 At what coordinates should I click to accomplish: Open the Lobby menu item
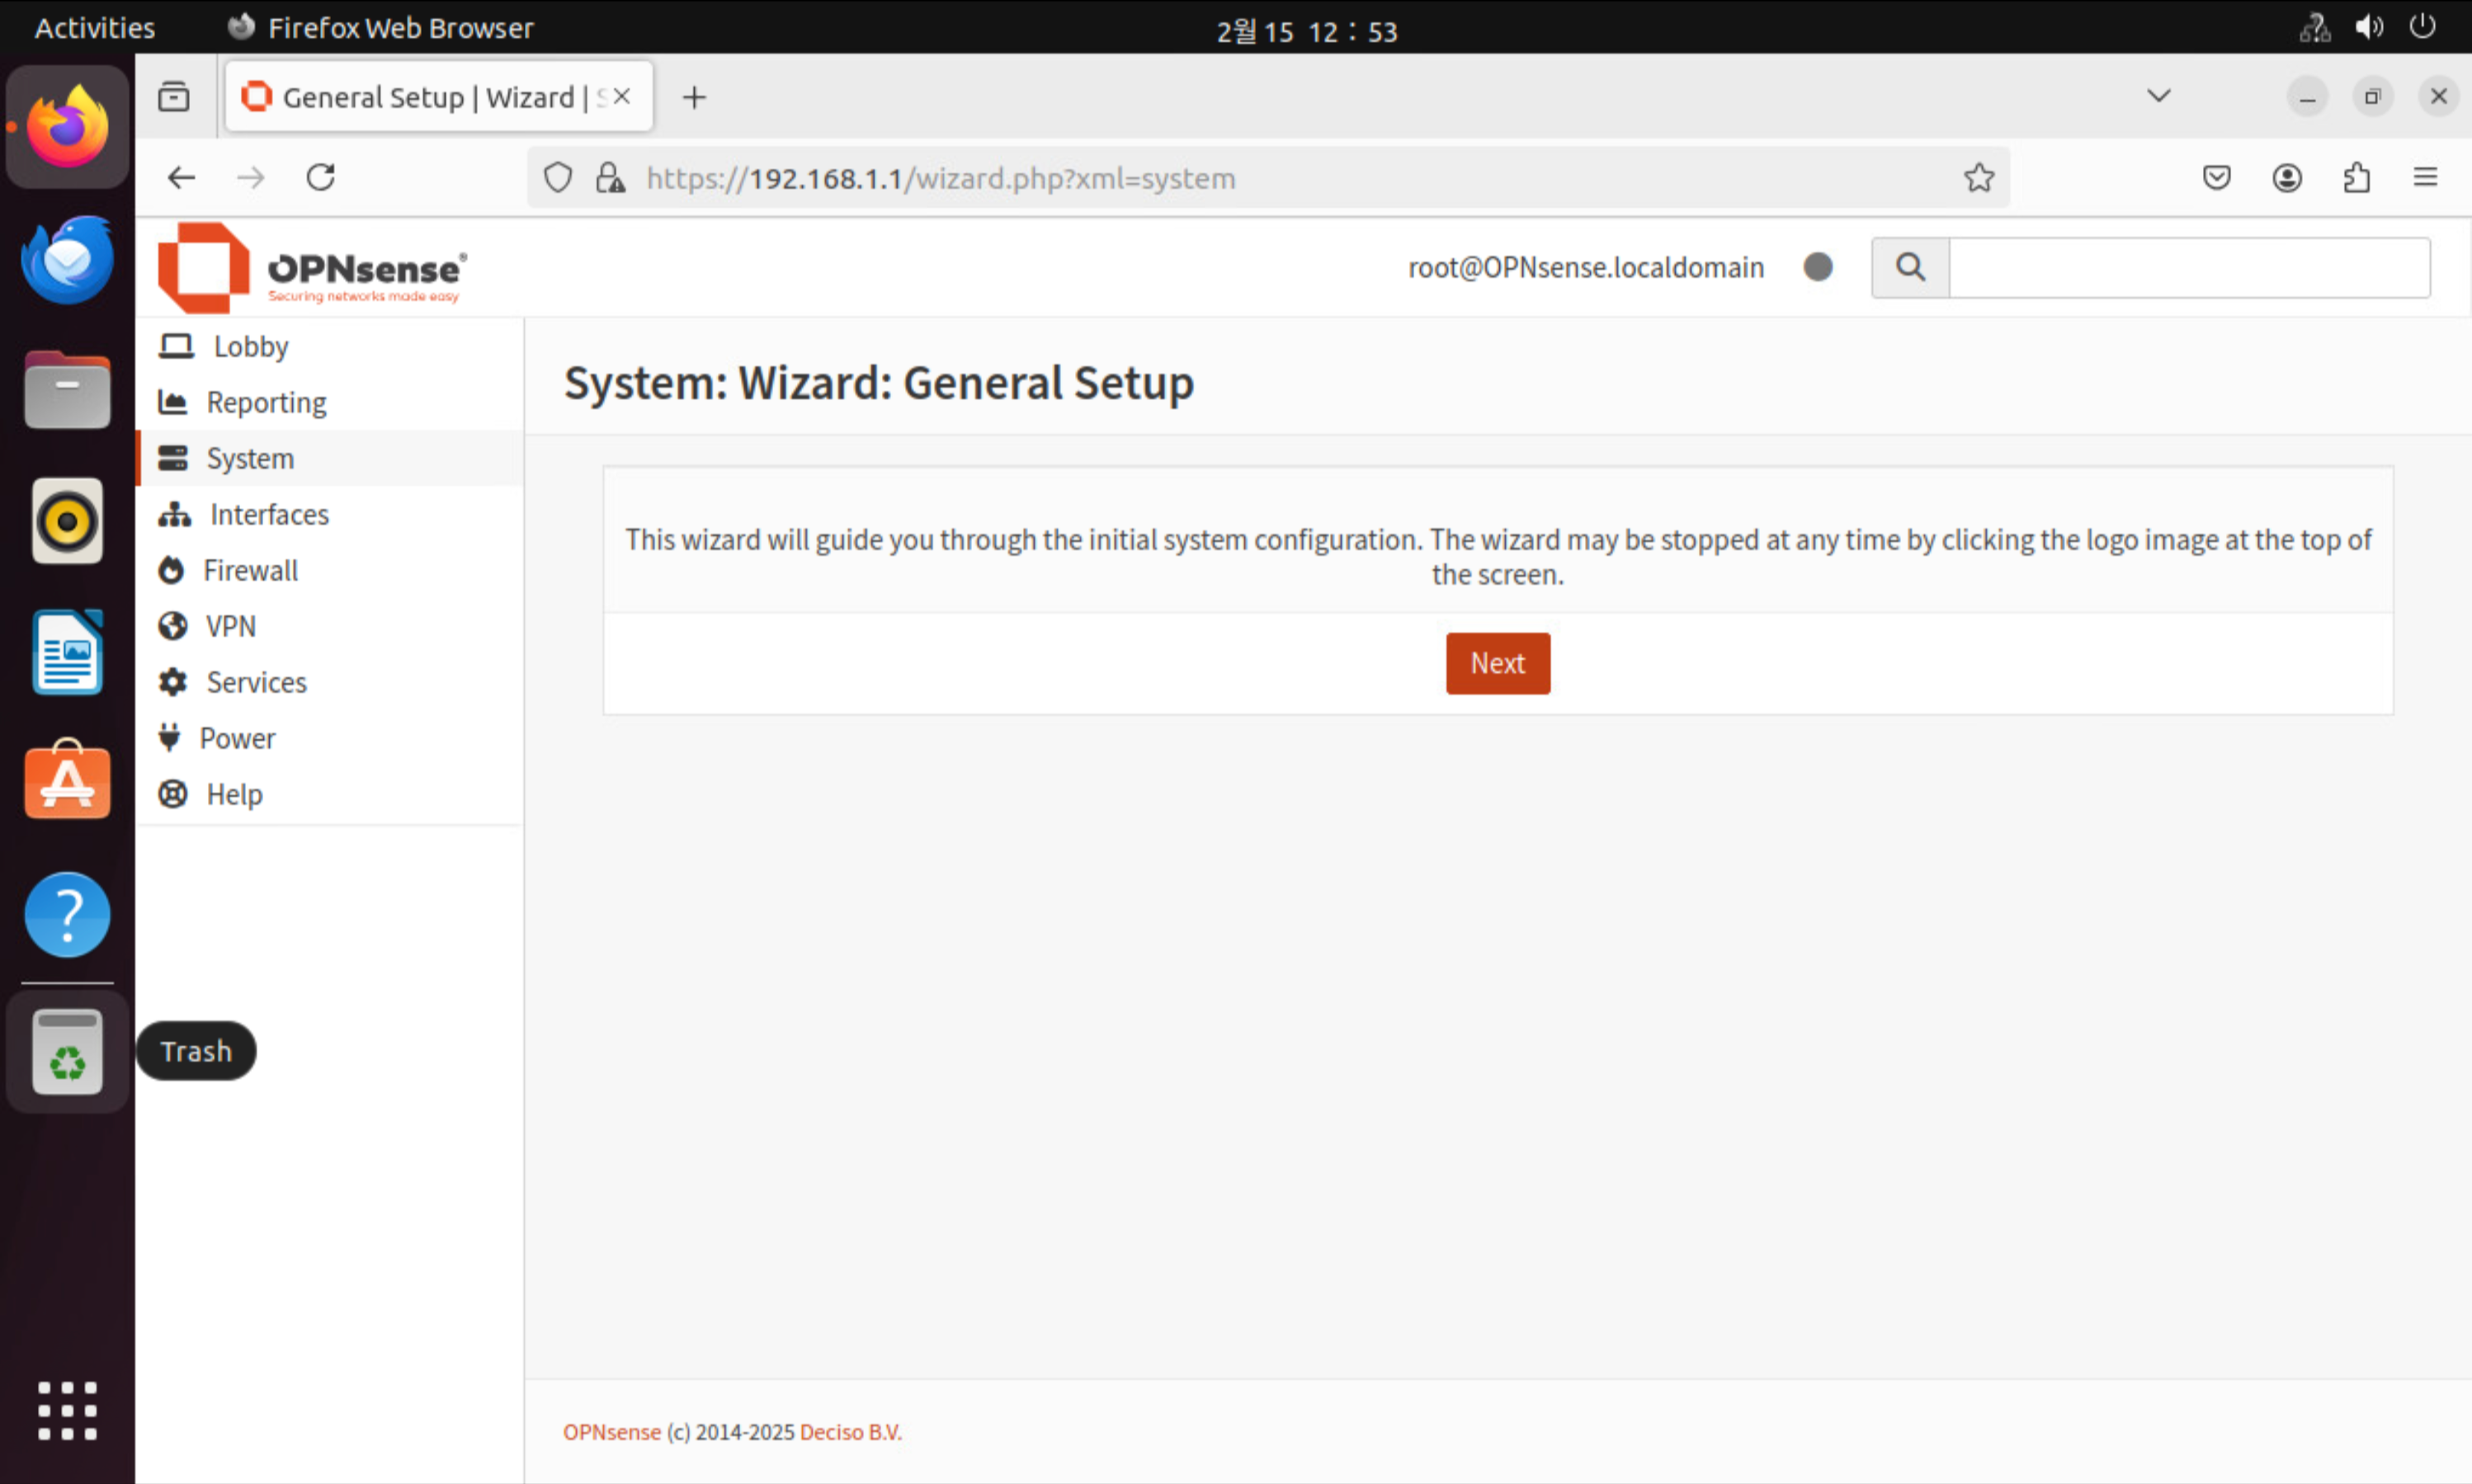tap(250, 347)
